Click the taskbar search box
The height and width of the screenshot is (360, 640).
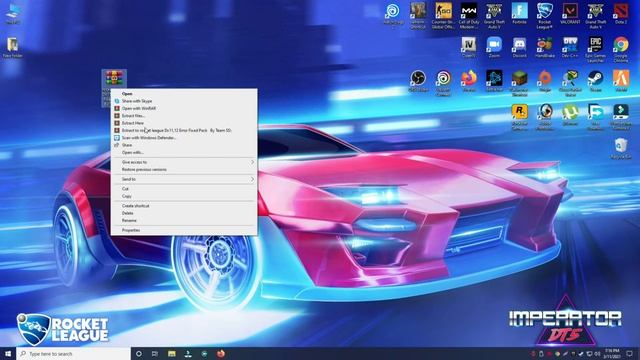(73, 353)
